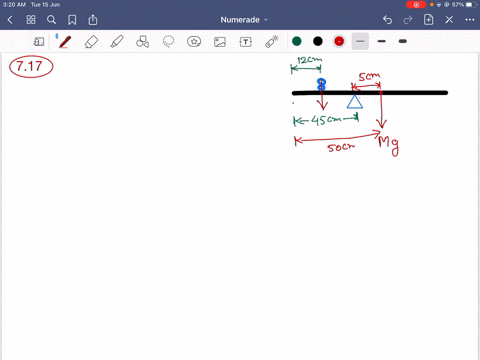Select the Pen tool
The width and height of the screenshot is (480, 360).
click(x=65, y=42)
